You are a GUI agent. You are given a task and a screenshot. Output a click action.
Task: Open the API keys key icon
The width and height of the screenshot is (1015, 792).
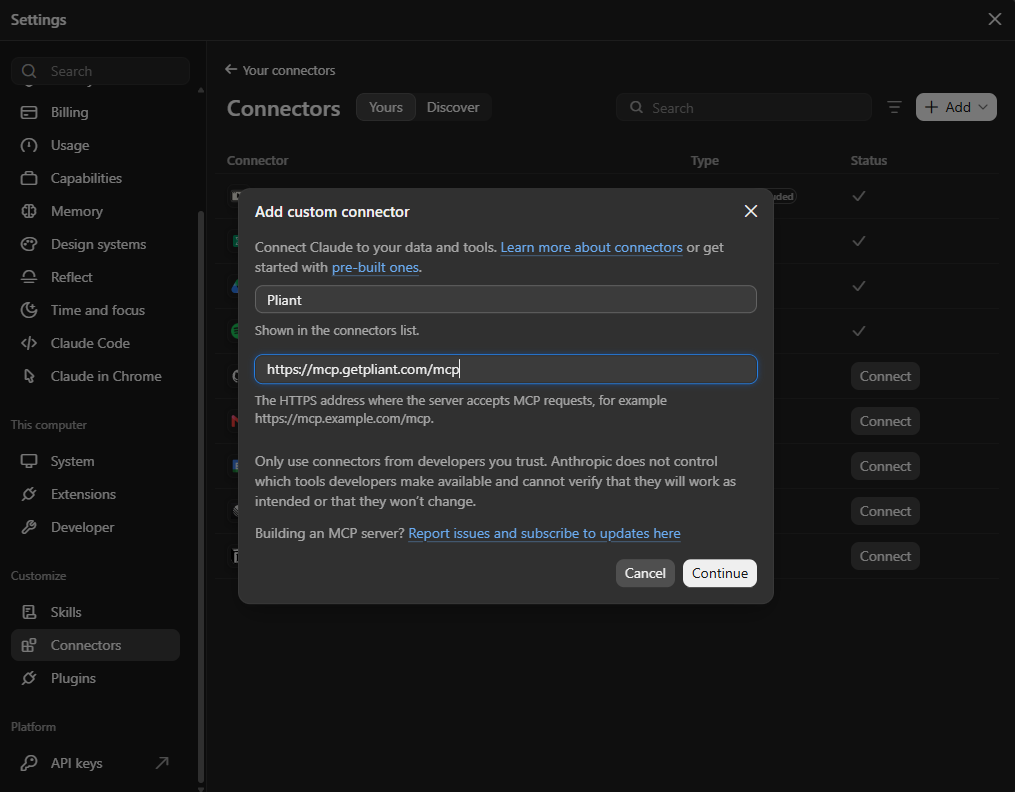[29, 764]
